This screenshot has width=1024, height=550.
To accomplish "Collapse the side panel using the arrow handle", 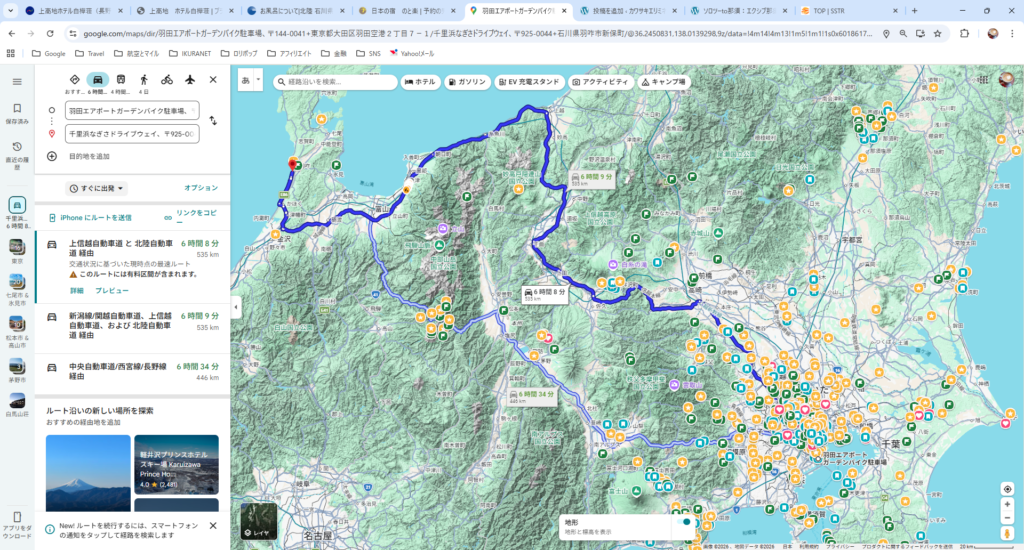I will click(235, 307).
